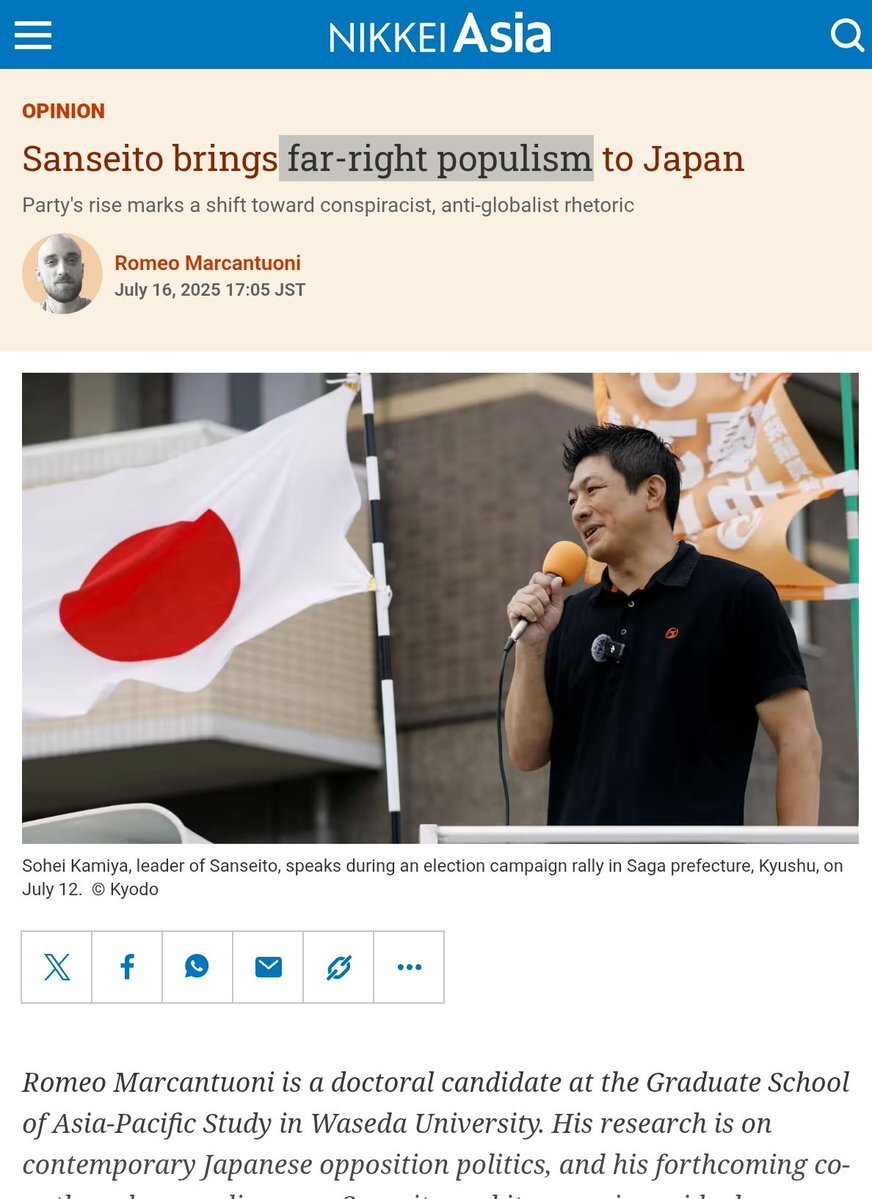This screenshot has height=1199, width=872.
Task: Click the highlighted 'far-right populism' text
Action: tap(436, 158)
